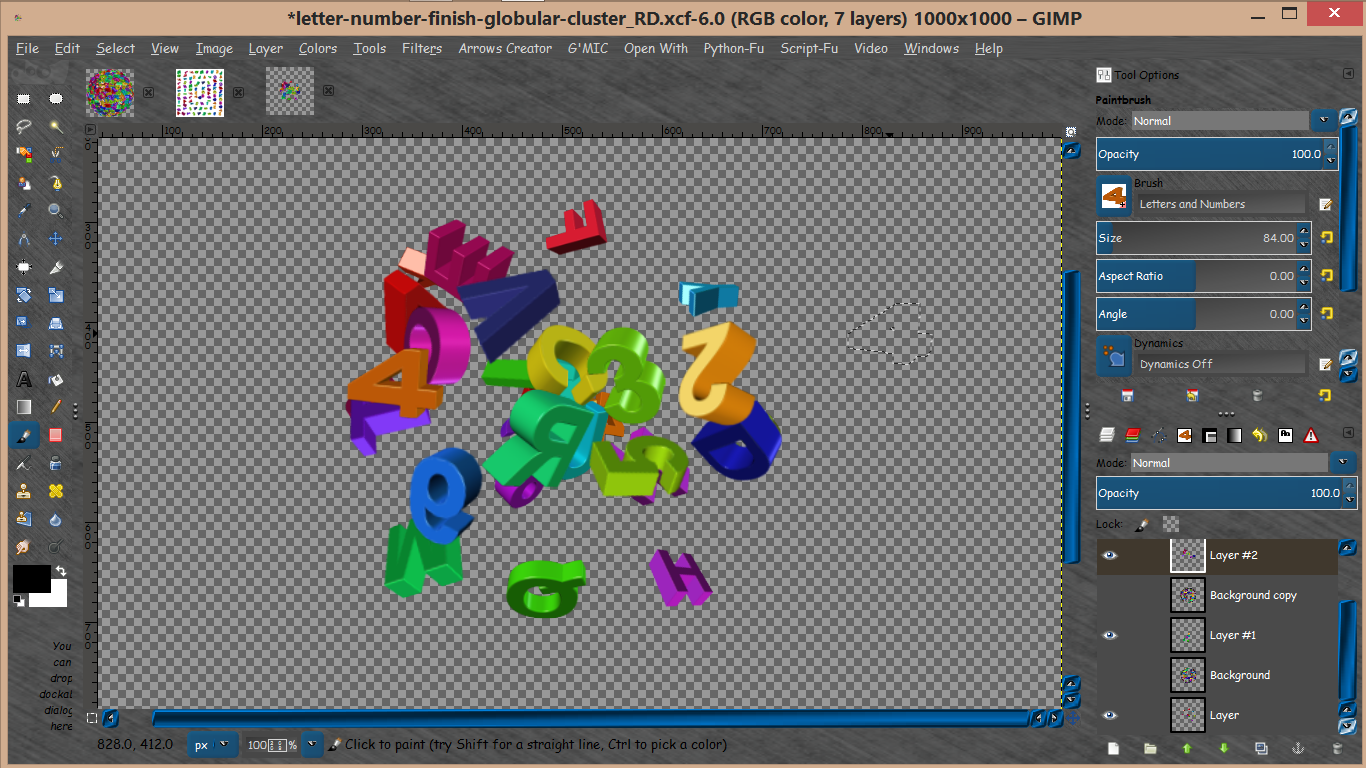
Task: Anchor the floating layer
Action: [x=1298, y=748]
